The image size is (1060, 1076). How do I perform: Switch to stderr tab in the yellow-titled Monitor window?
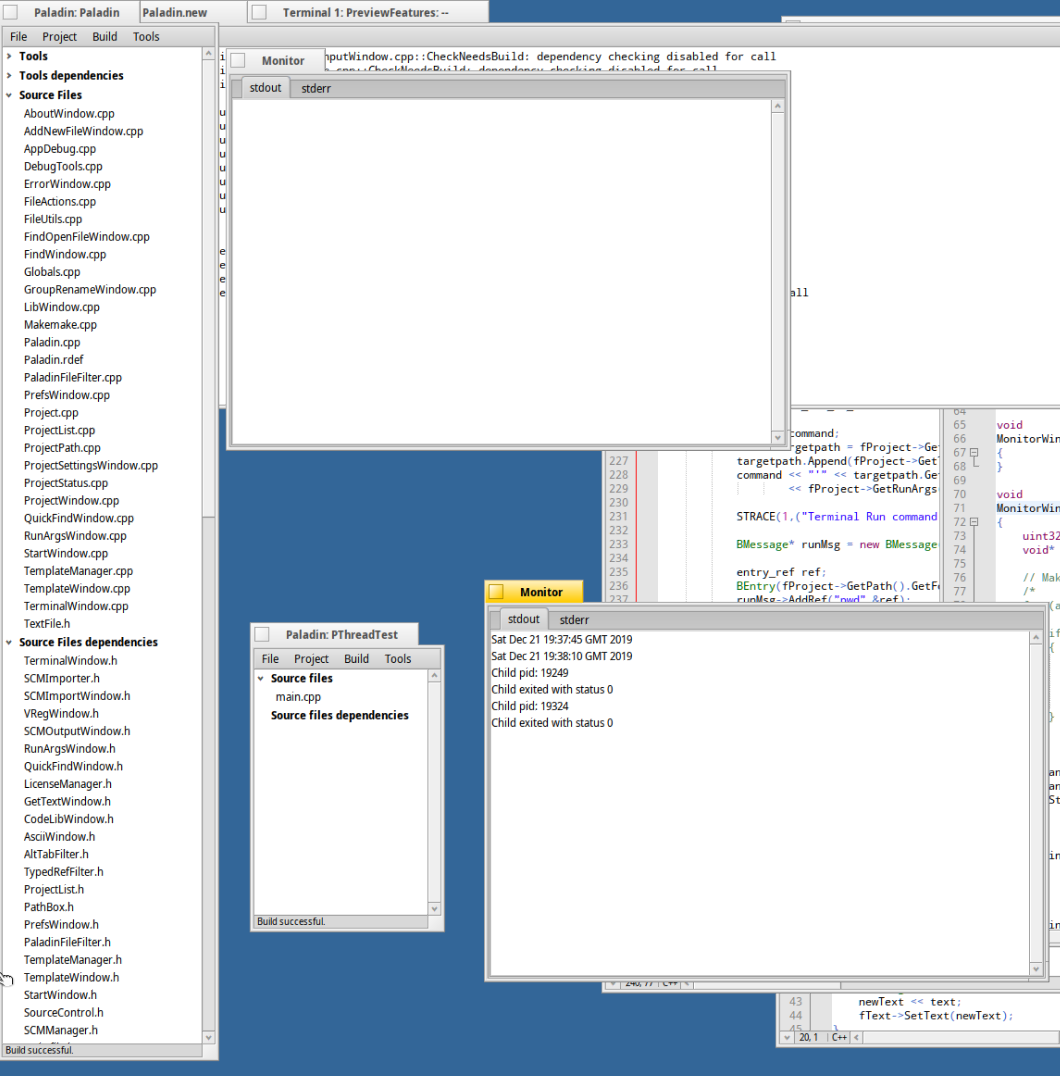tap(574, 620)
